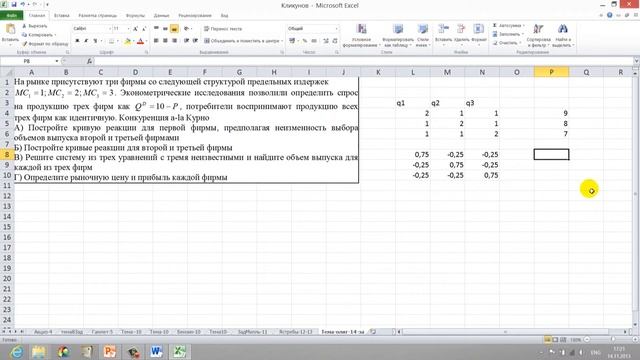Click Decrease Indent icon

(187, 41)
